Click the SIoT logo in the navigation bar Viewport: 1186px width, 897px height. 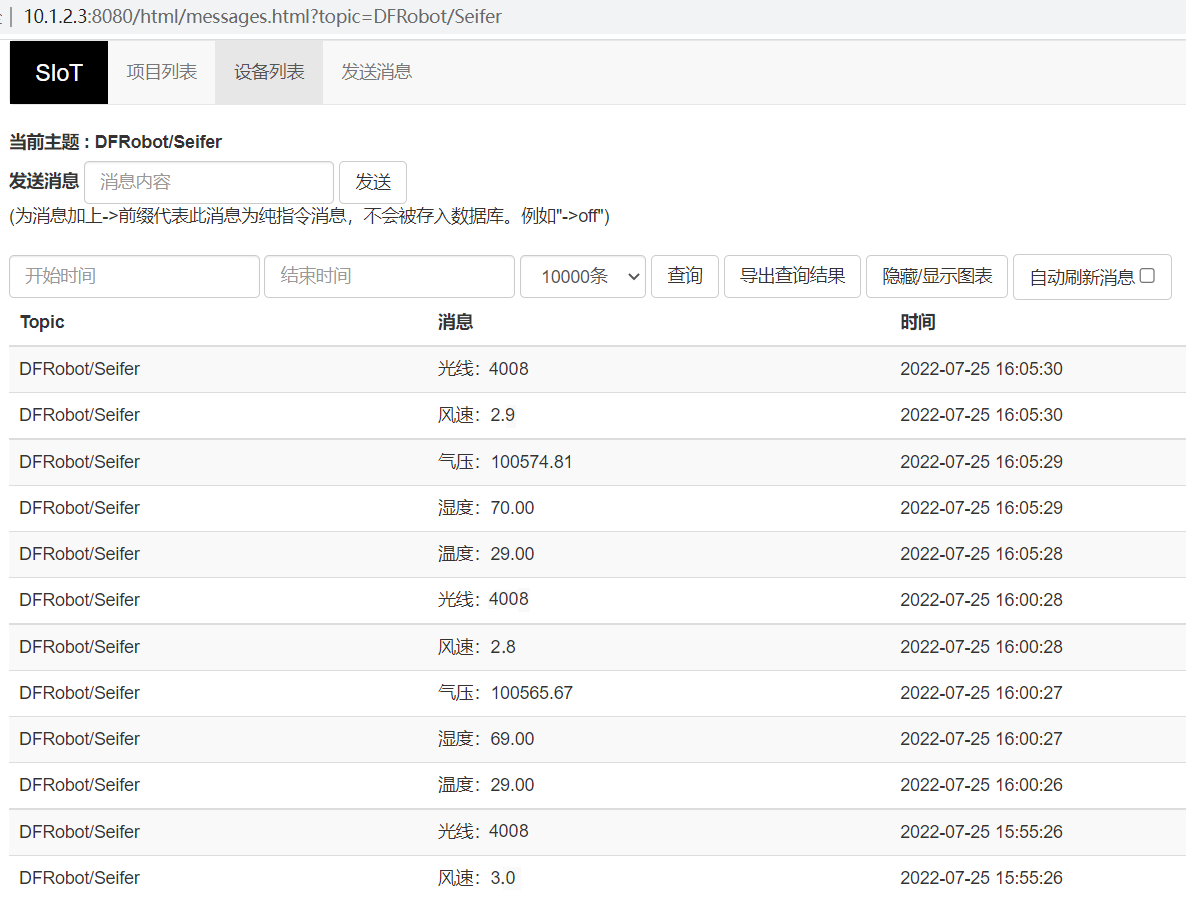[x=59, y=73]
